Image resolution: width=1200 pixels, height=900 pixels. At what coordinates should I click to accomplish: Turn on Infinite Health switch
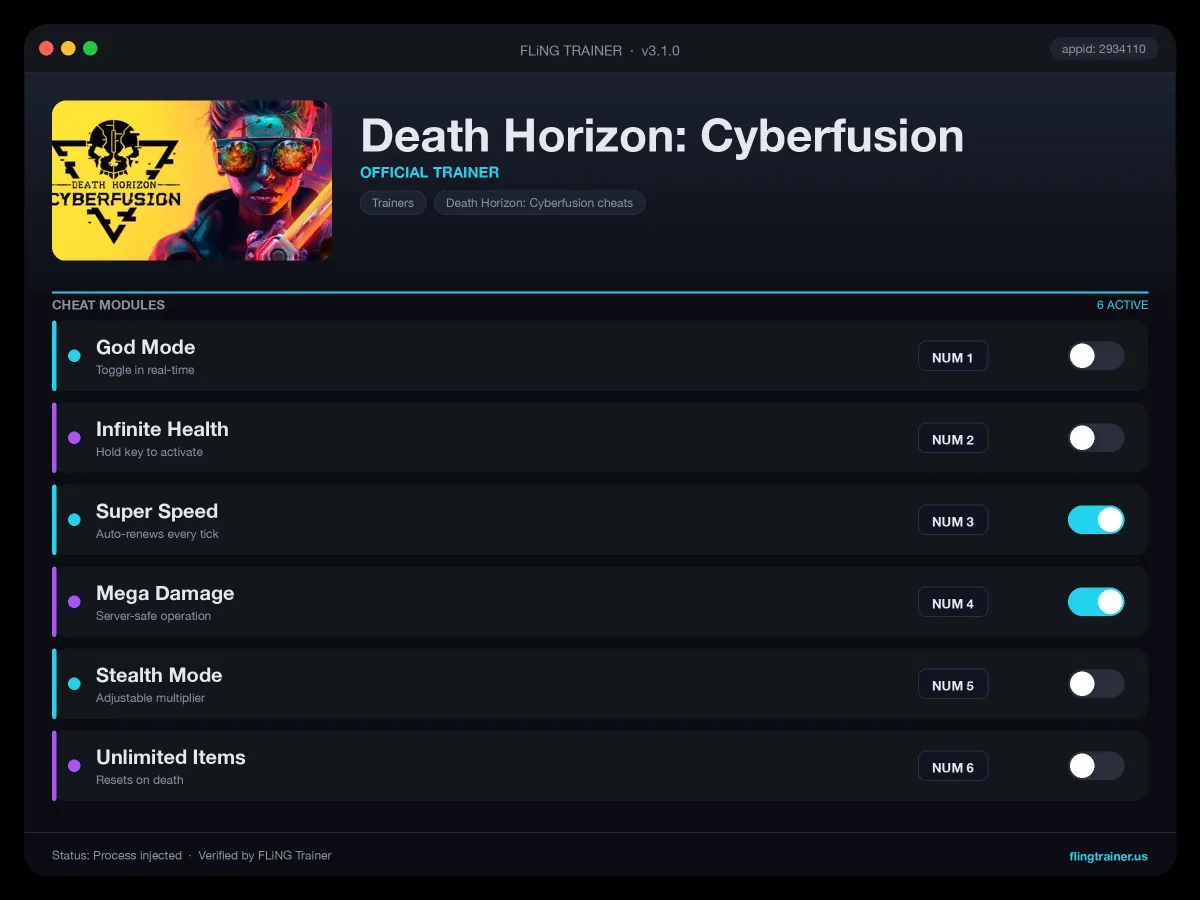[1096, 438]
